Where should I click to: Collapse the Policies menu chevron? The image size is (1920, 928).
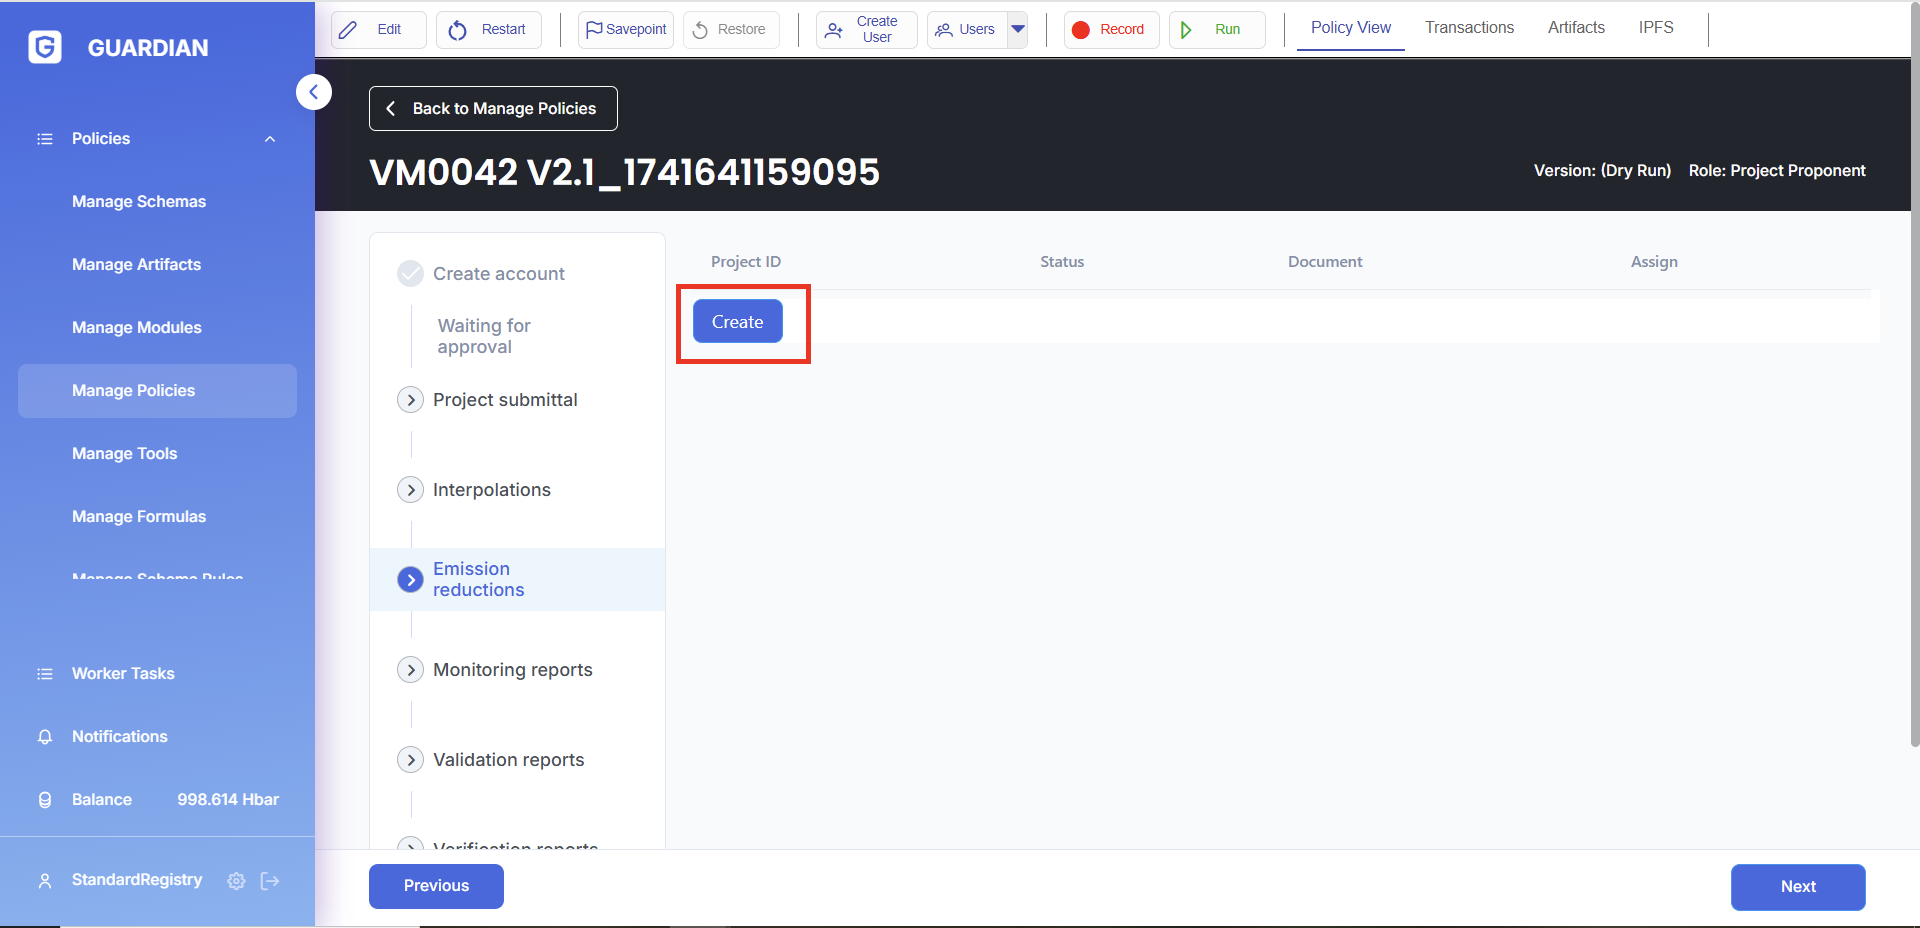[x=270, y=139]
